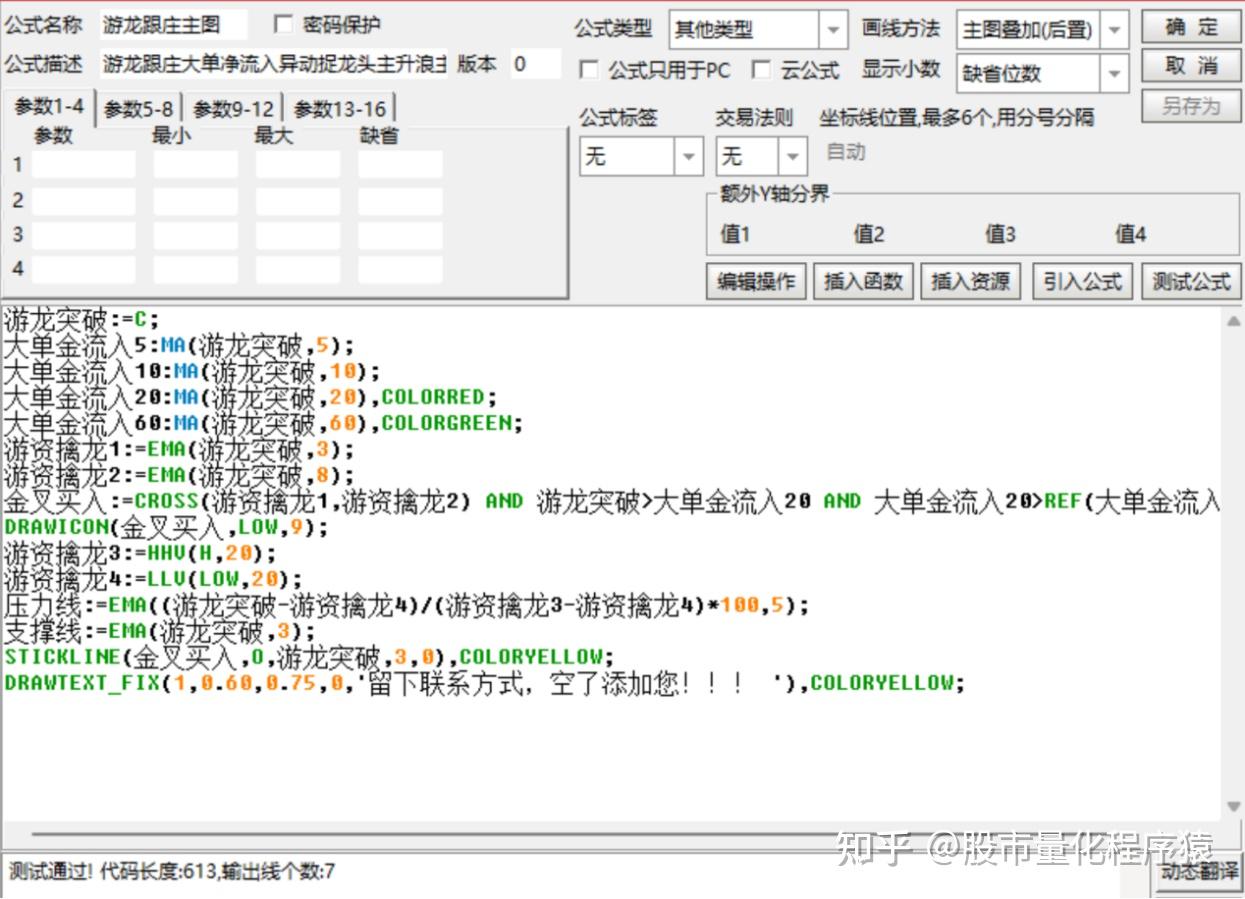Tick the 密码保护 checkbox
Image resolution: width=1245 pixels, height=899 pixels.
[284, 24]
